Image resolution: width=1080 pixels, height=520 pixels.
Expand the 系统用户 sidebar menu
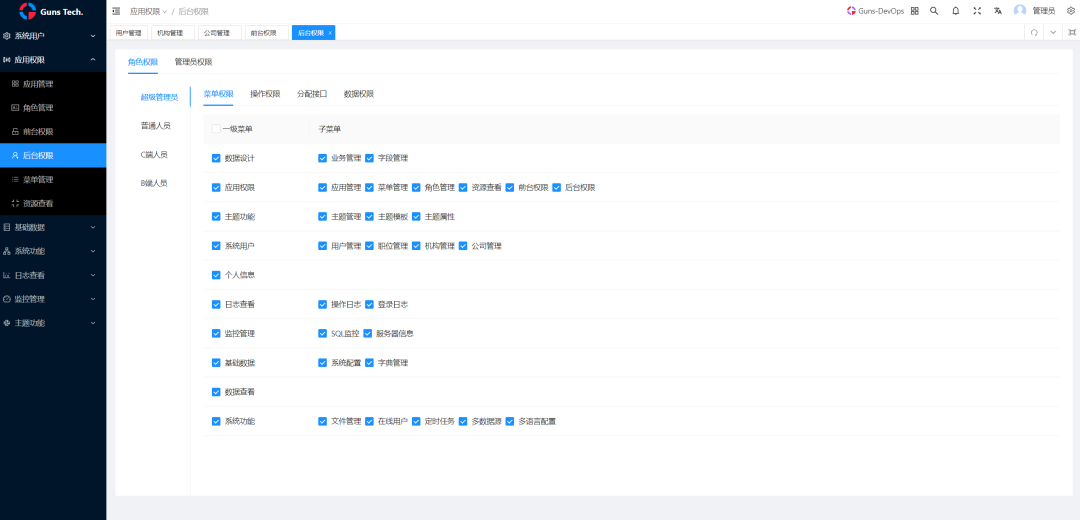point(52,36)
